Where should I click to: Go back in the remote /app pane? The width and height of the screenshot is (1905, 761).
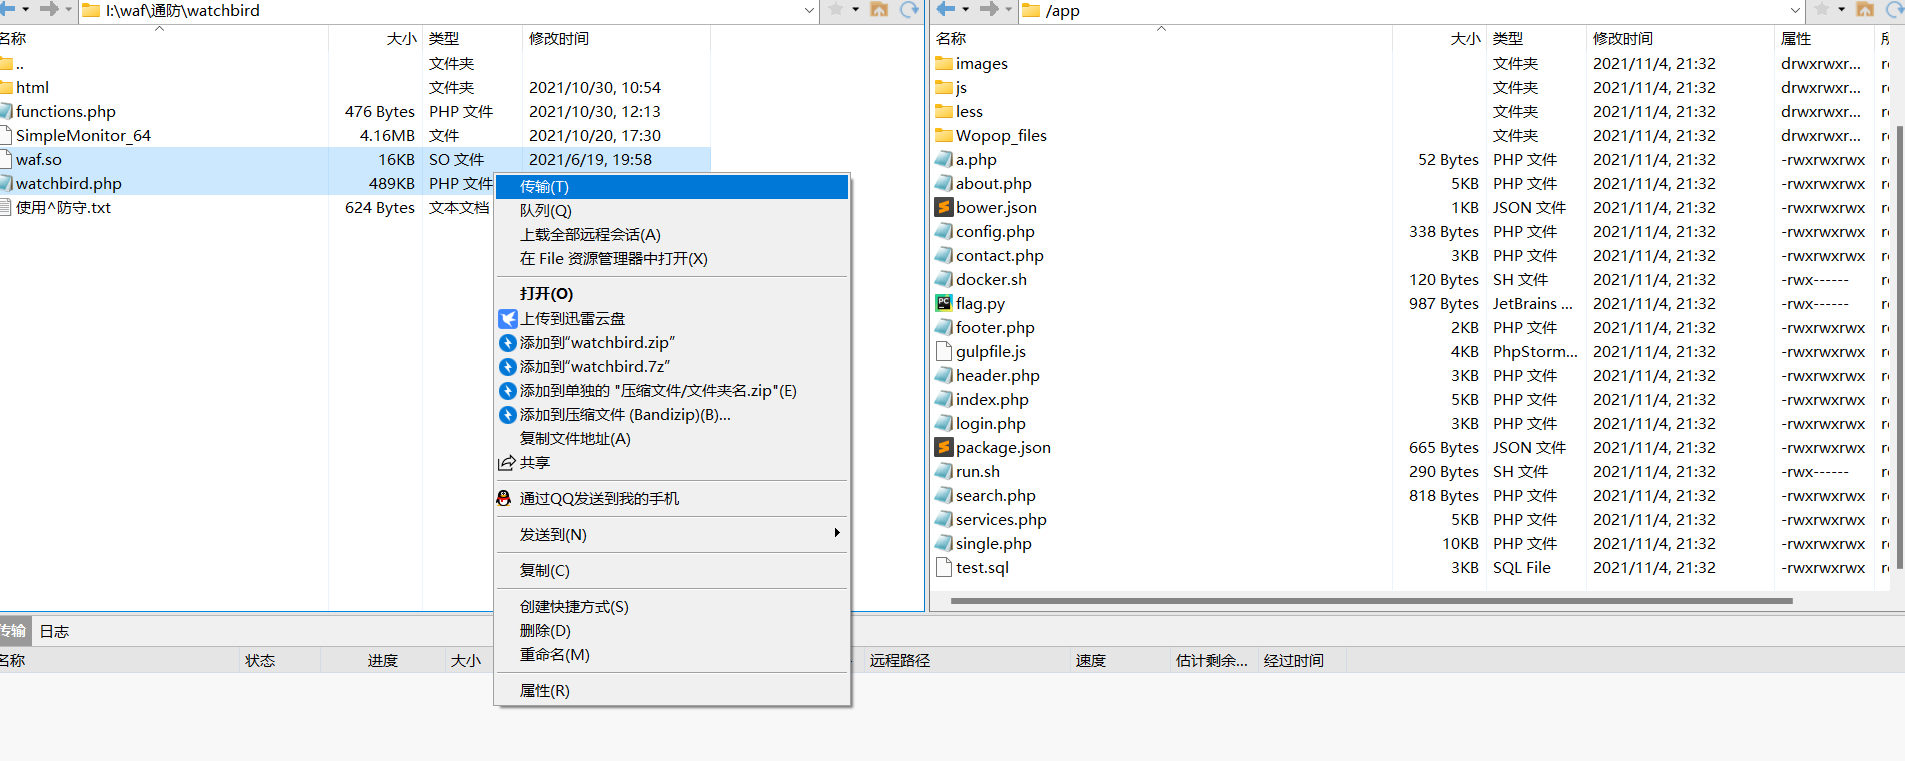(x=945, y=9)
